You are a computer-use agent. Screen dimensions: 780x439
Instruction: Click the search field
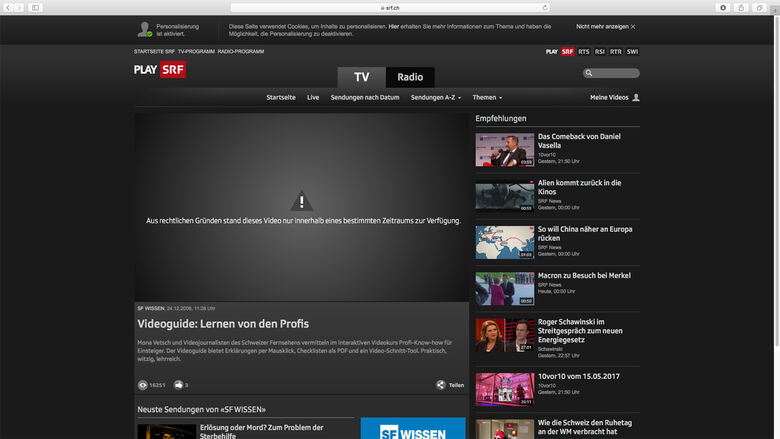click(x=611, y=73)
